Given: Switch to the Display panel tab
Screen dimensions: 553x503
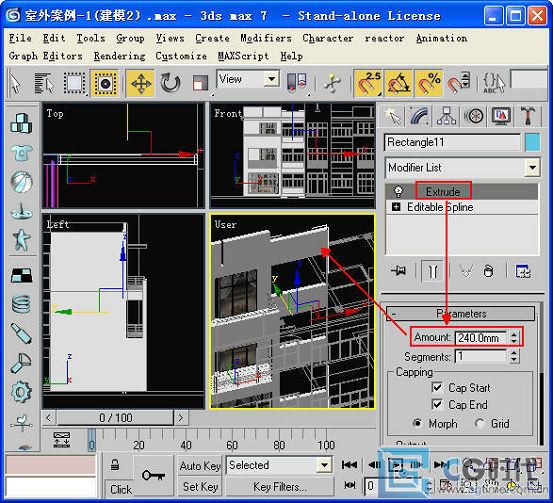Looking at the screenshot, I should [501, 116].
